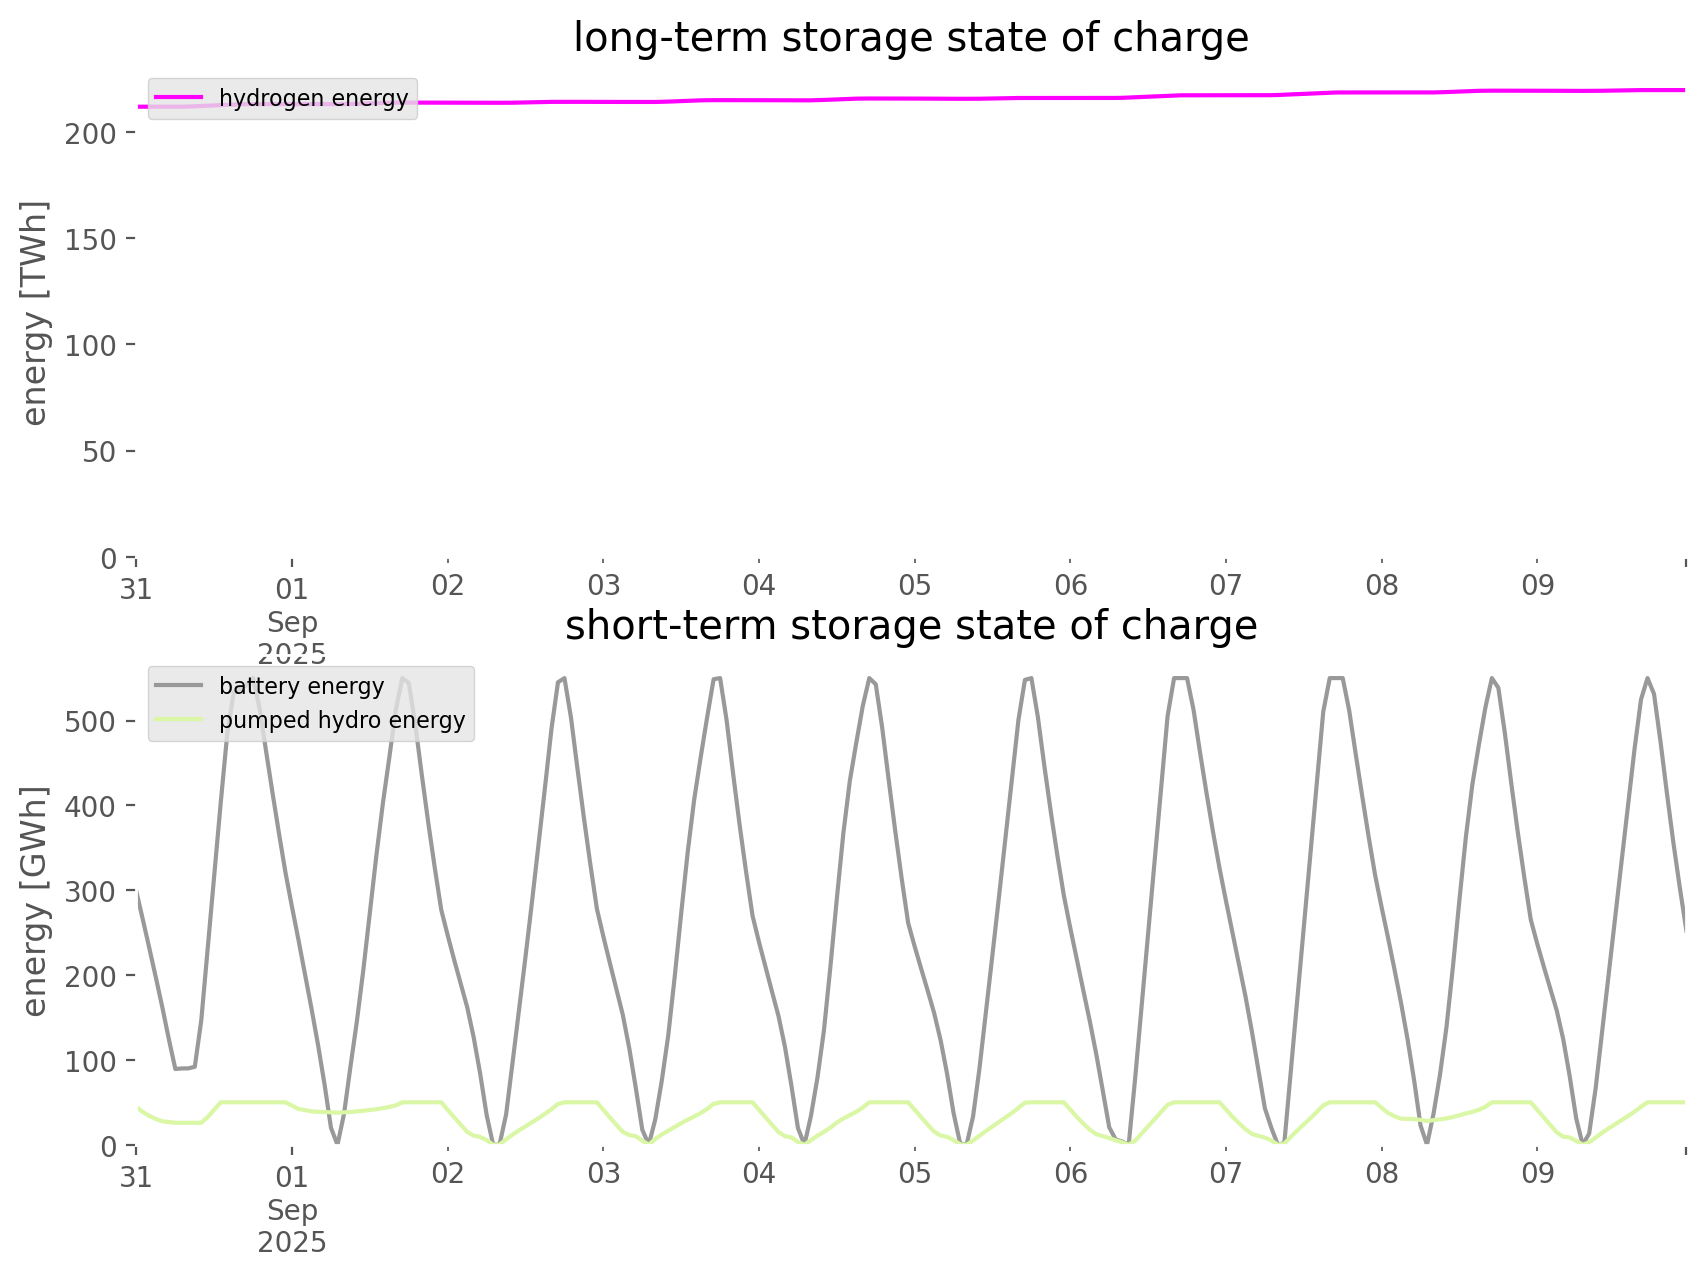The image size is (1706, 1277).
Task: Select the 'hydrogen energy' legend label
Action: coord(313,98)
